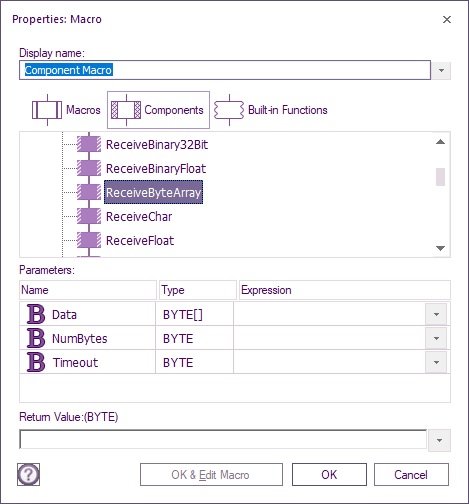
Task: Switch to the Built-in Functions tab
Action: click(x=271, y=110)
